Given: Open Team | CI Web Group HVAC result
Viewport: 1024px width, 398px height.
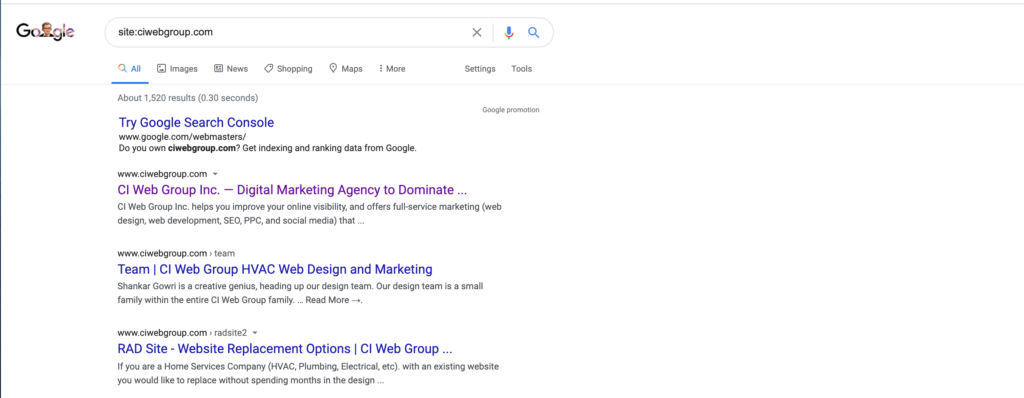Looking at the screenshot, I should pyautogui.click(x=275, y=269).
